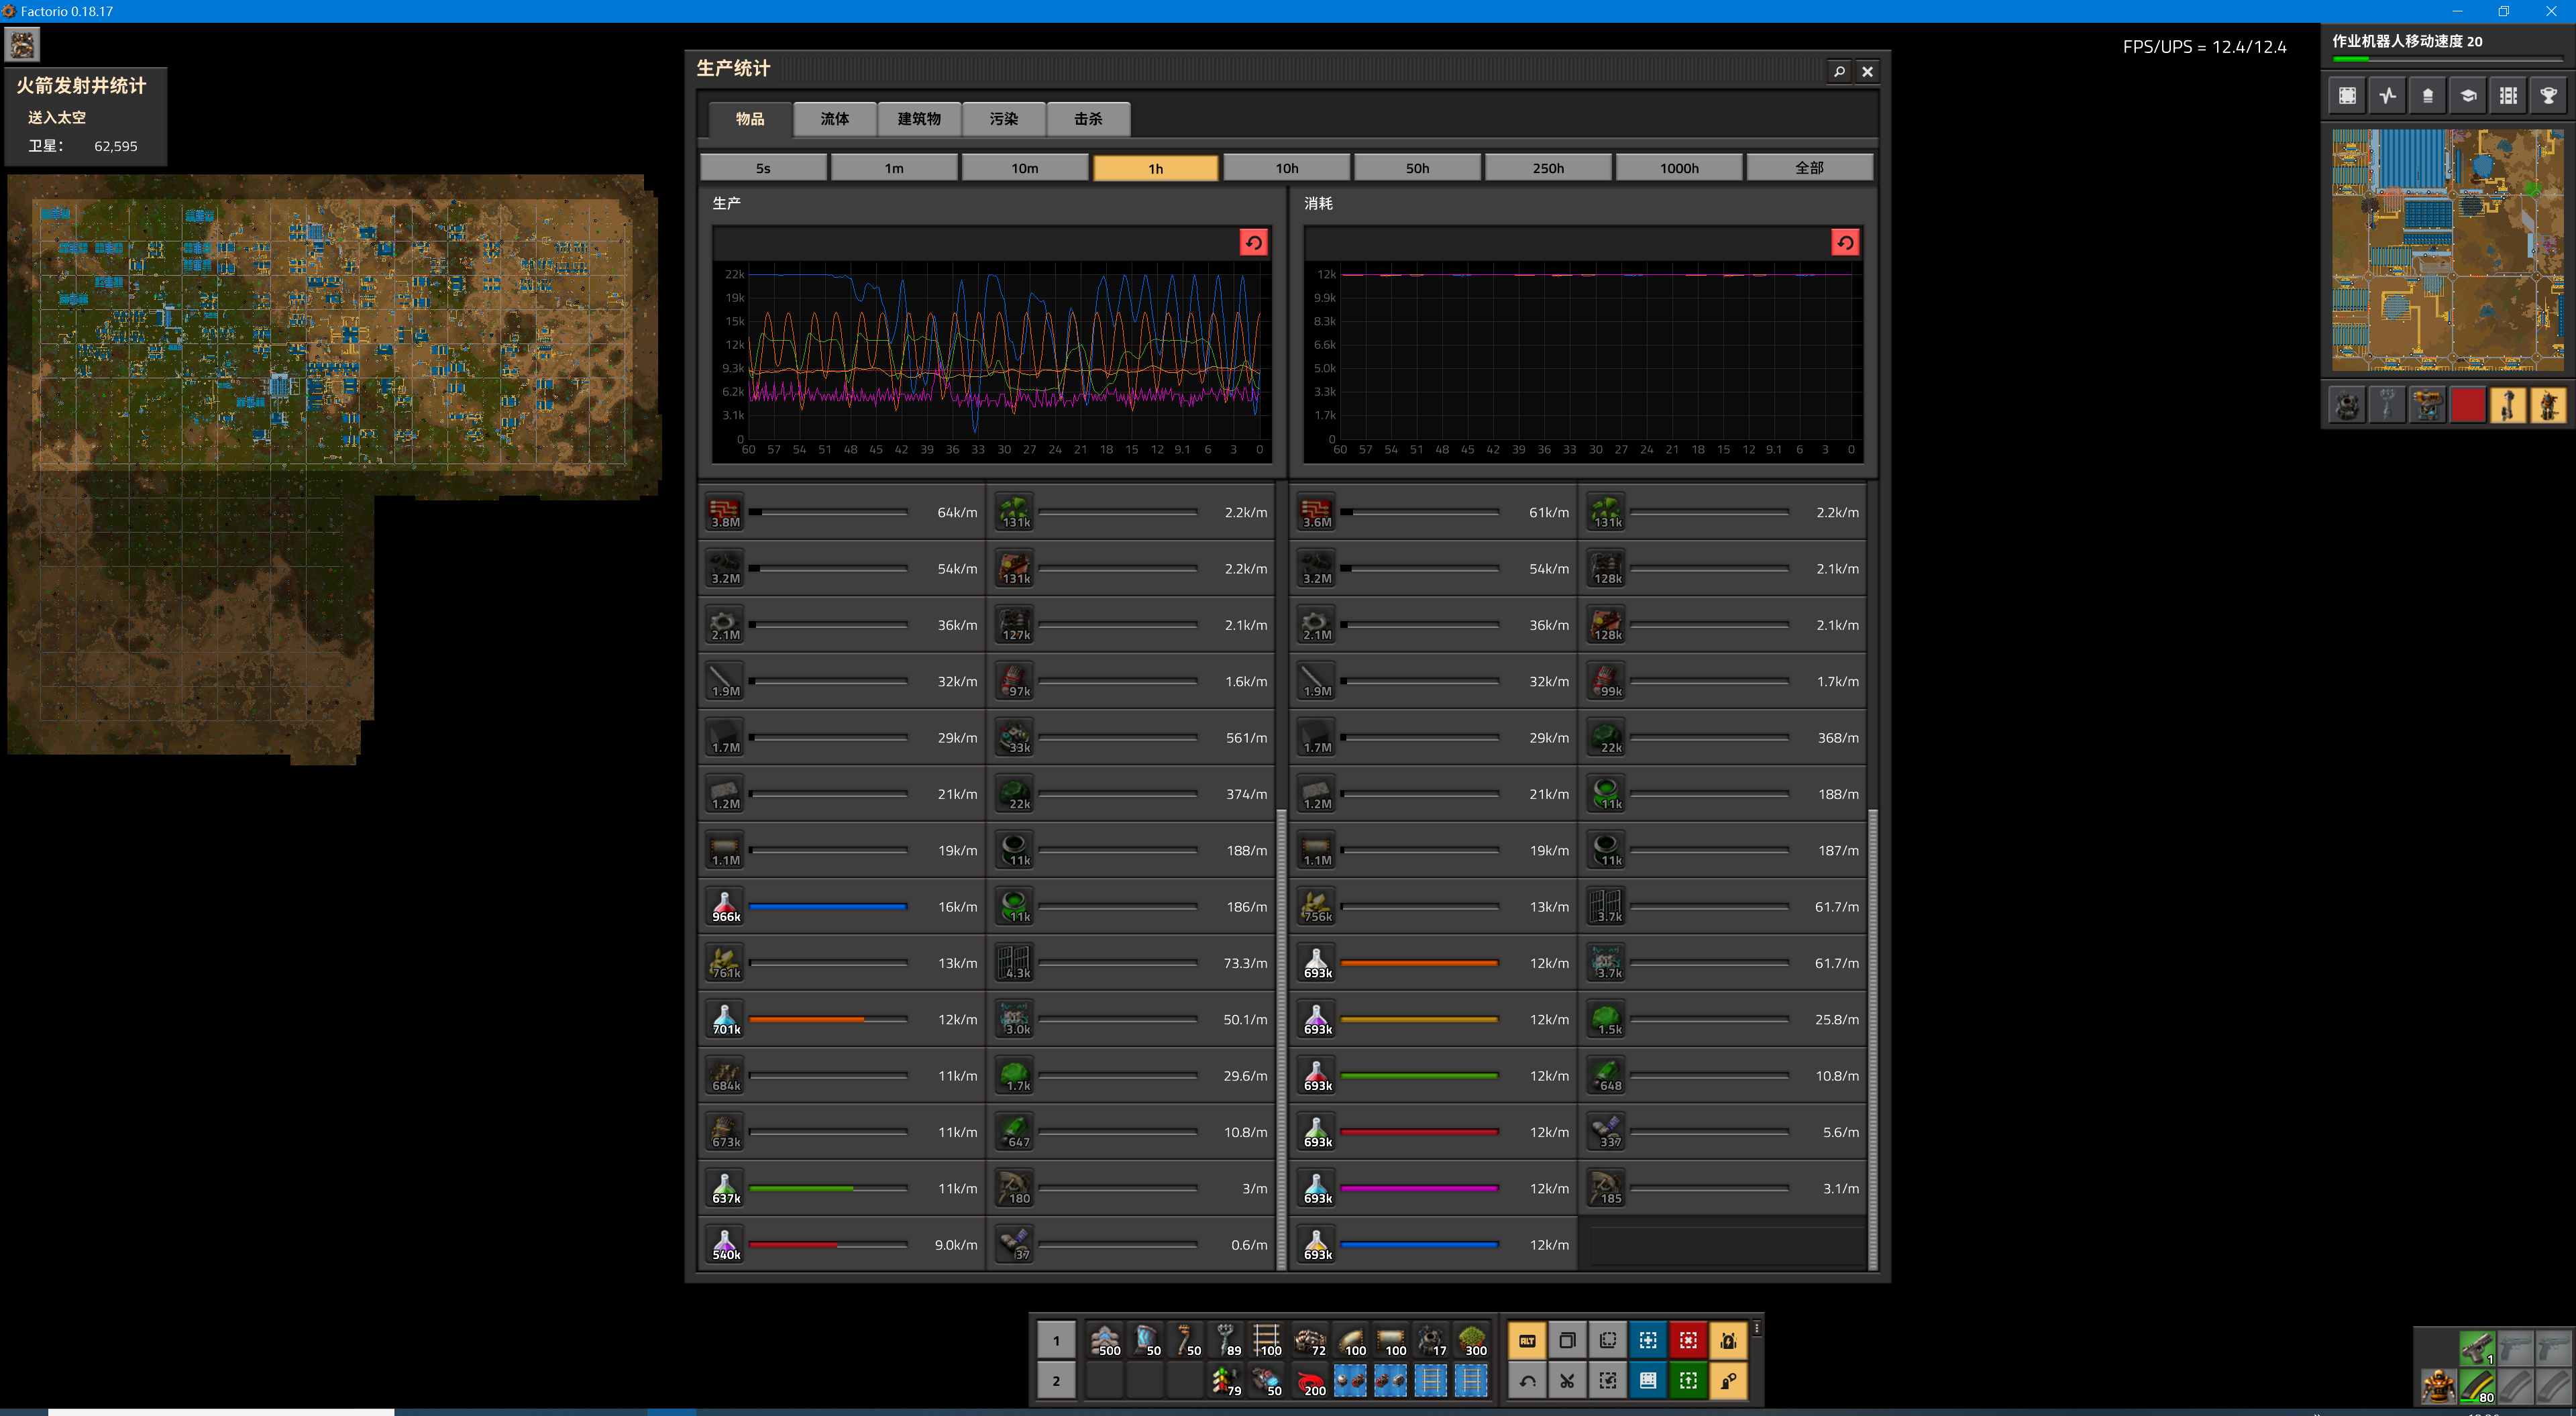The image size is (2576, 1416).
Task: Click the undo arrow shortcut
Action: [x=1527, y=1380]
